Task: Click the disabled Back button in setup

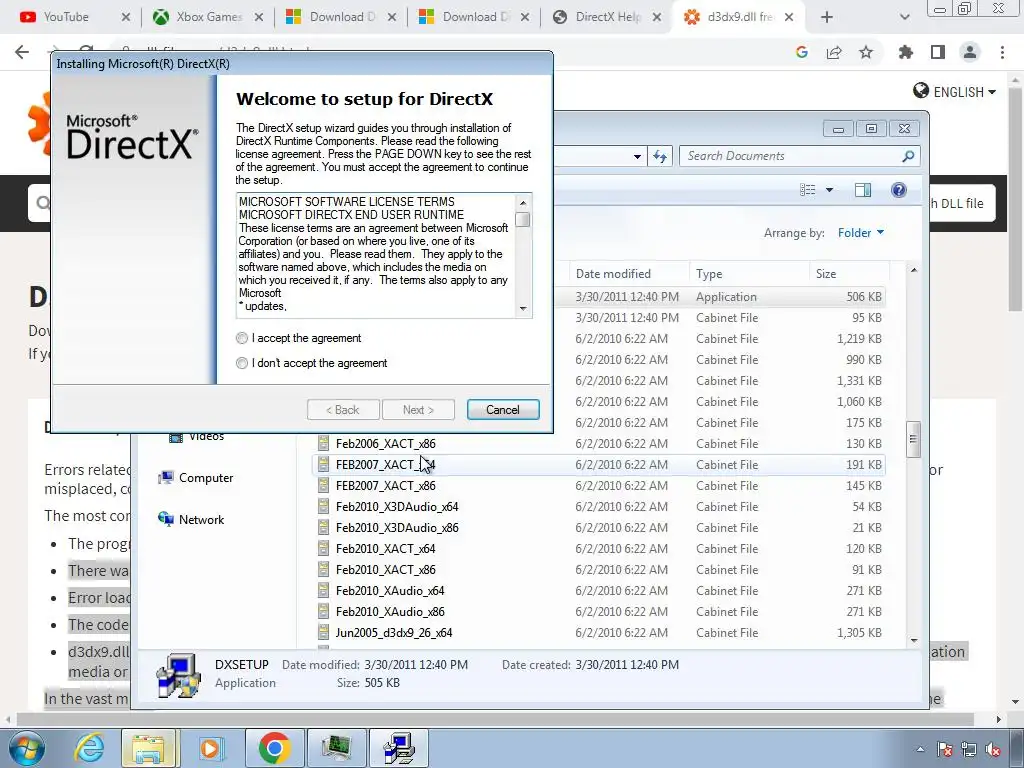Action: [x=343, y=409]
